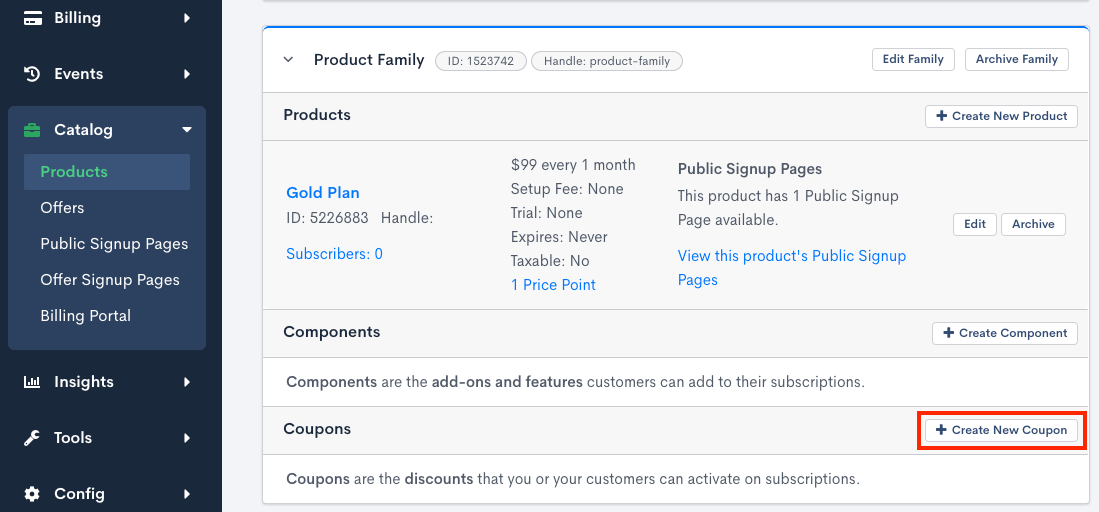The height and width of the screenshot is (512, 1099).
Task: Expand the Insights submenu arrow
Action: (x=187, y=382)
